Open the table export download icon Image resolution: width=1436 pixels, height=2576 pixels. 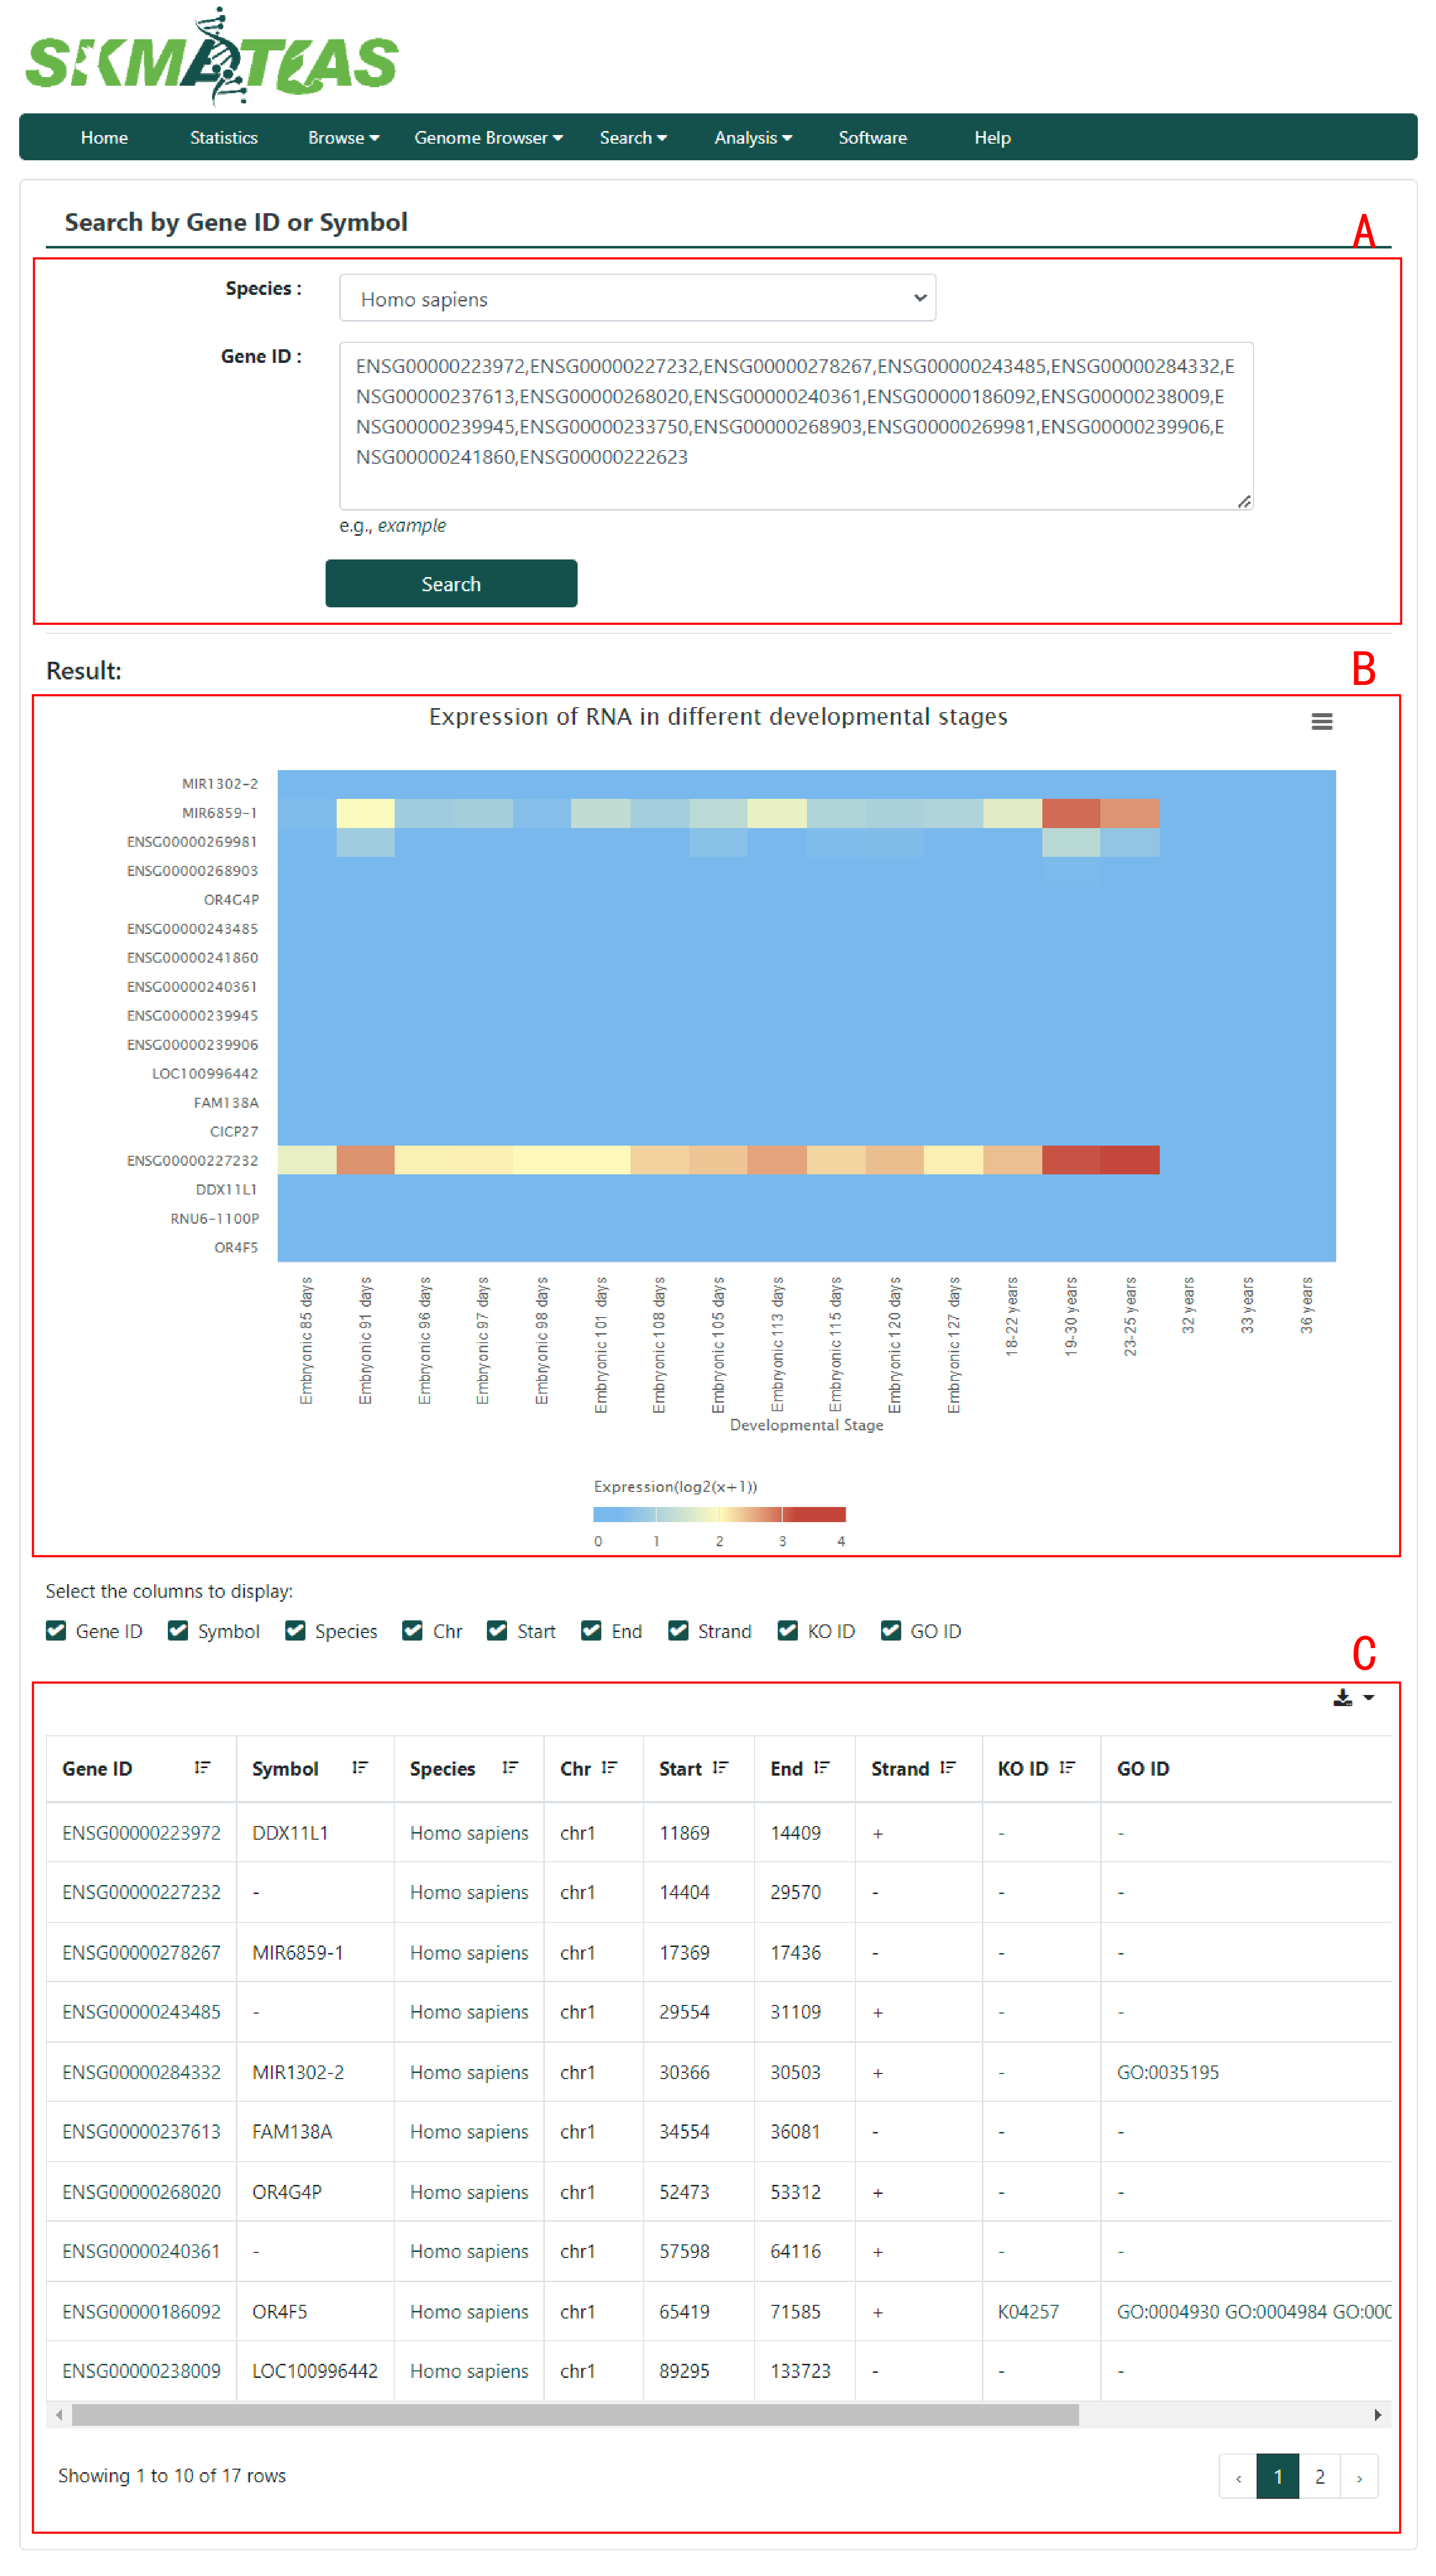click(1353, 1697)
